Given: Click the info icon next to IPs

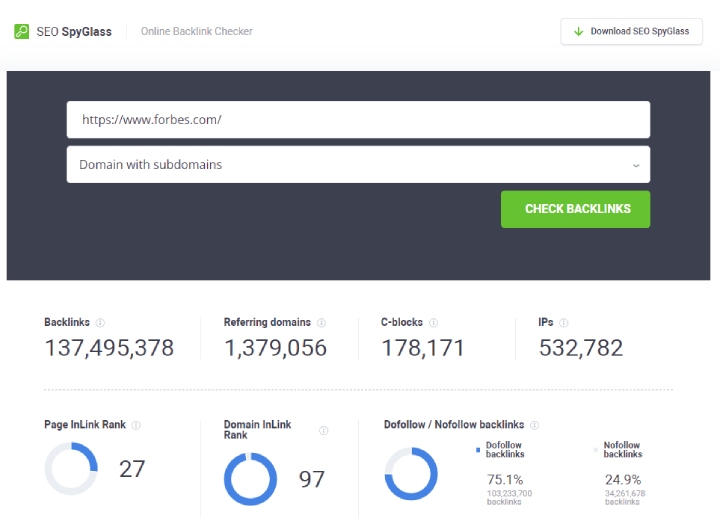Looking at the screenshot, I should pyautogui.click(x=564, y=323).
